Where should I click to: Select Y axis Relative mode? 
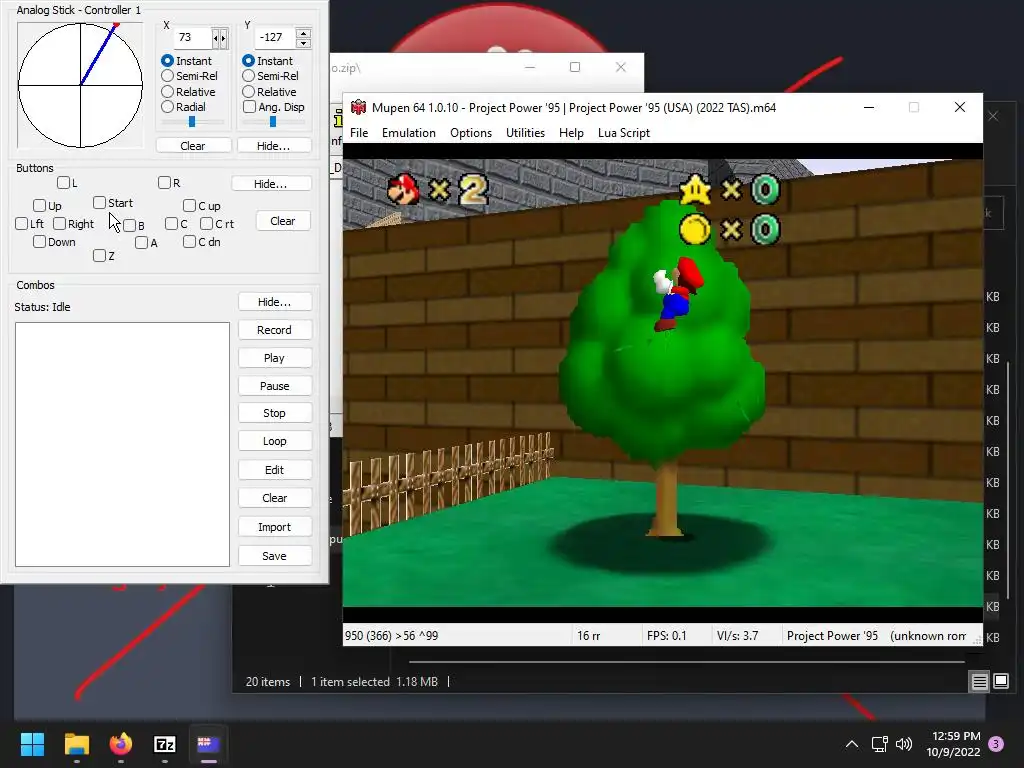[x=248, y=91]
